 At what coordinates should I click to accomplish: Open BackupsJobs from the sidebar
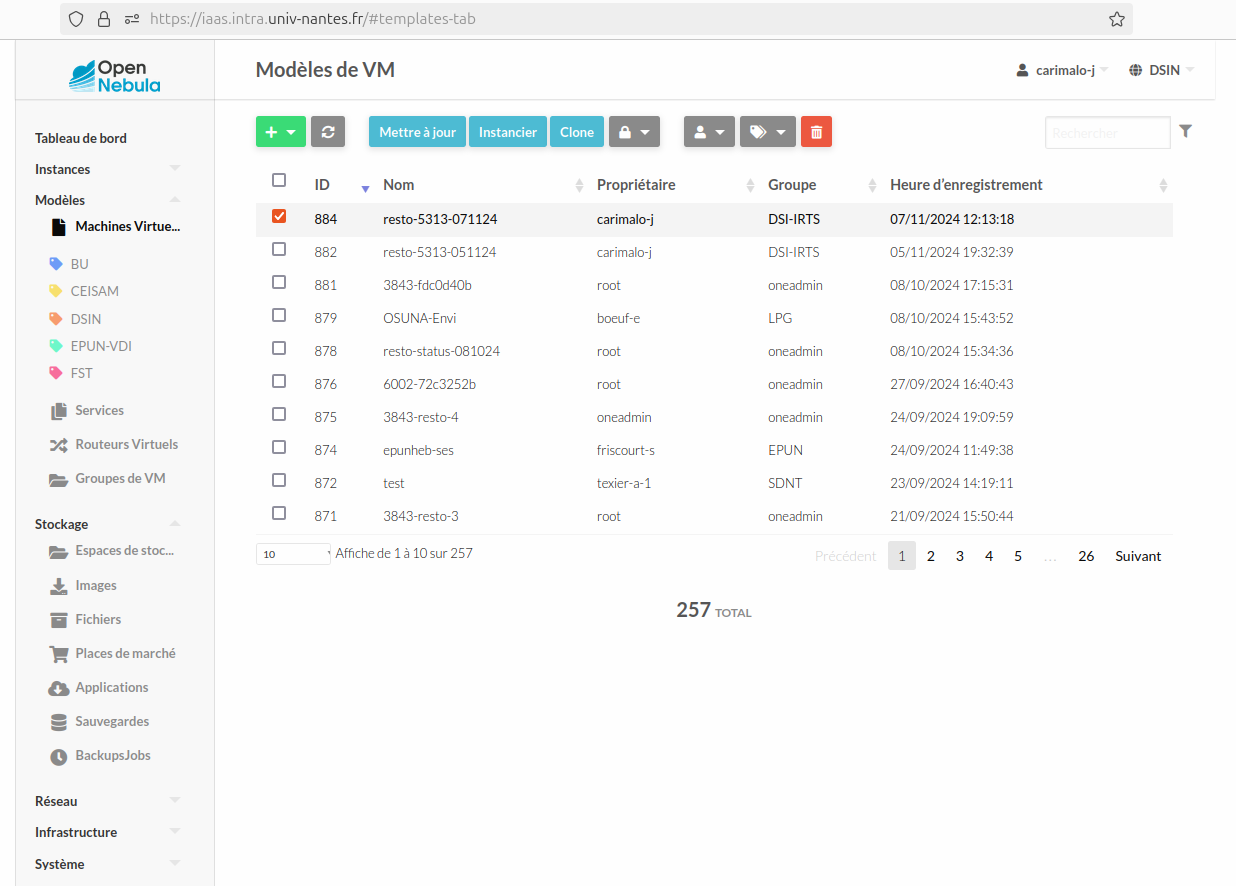click(x=110, y=755)
